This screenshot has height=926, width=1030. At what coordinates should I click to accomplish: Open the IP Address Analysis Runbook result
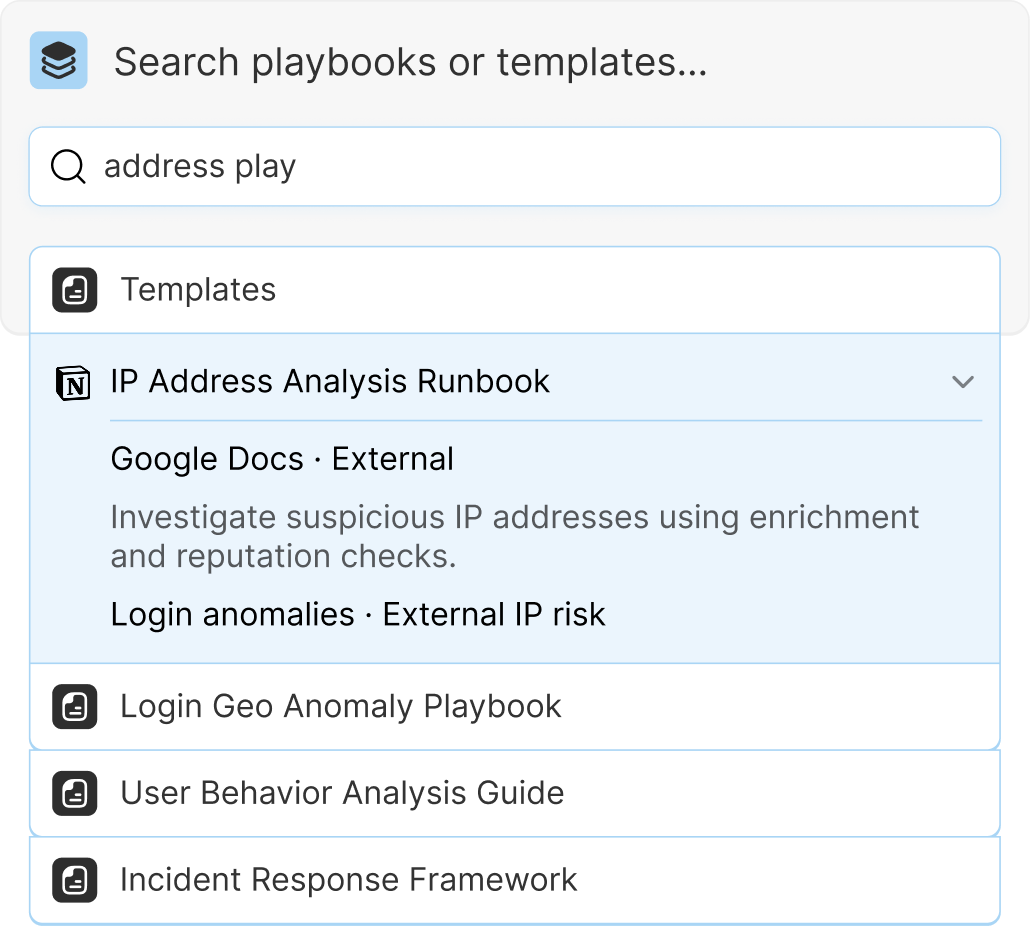click(330, 381)
